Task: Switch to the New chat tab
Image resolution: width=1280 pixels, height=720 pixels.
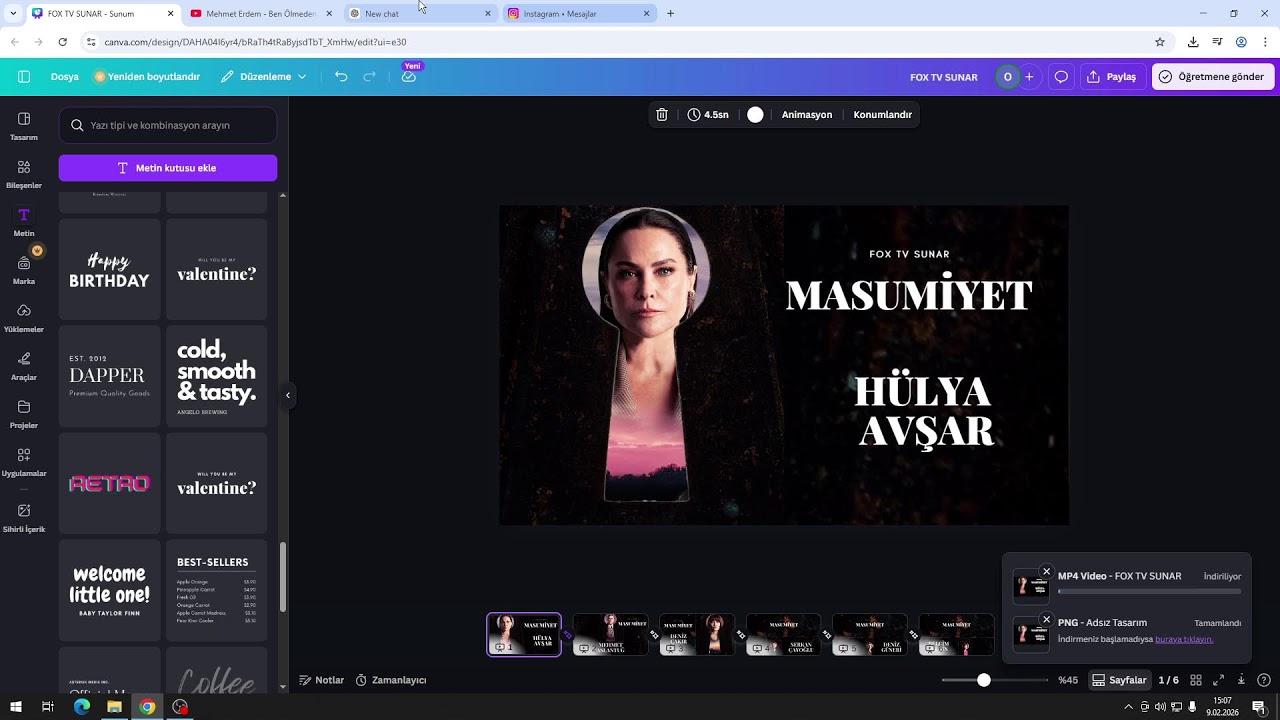Action: tap(420, 13)
